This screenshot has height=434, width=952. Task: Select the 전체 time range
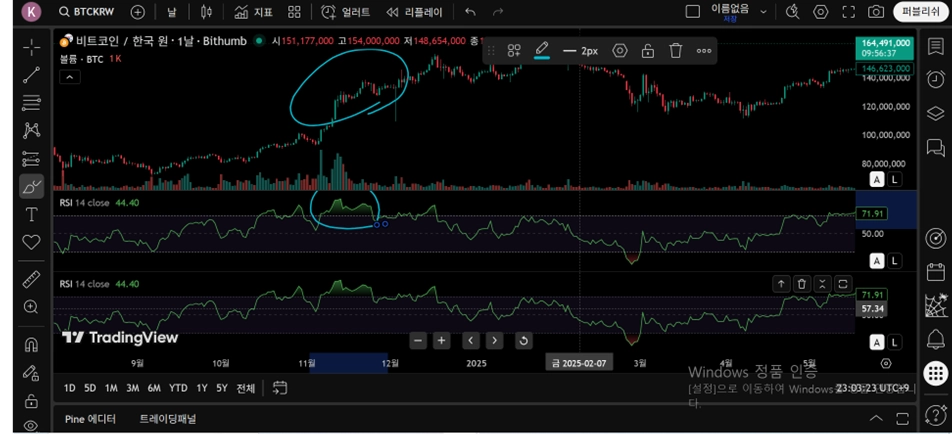click(x=245, y=388)
